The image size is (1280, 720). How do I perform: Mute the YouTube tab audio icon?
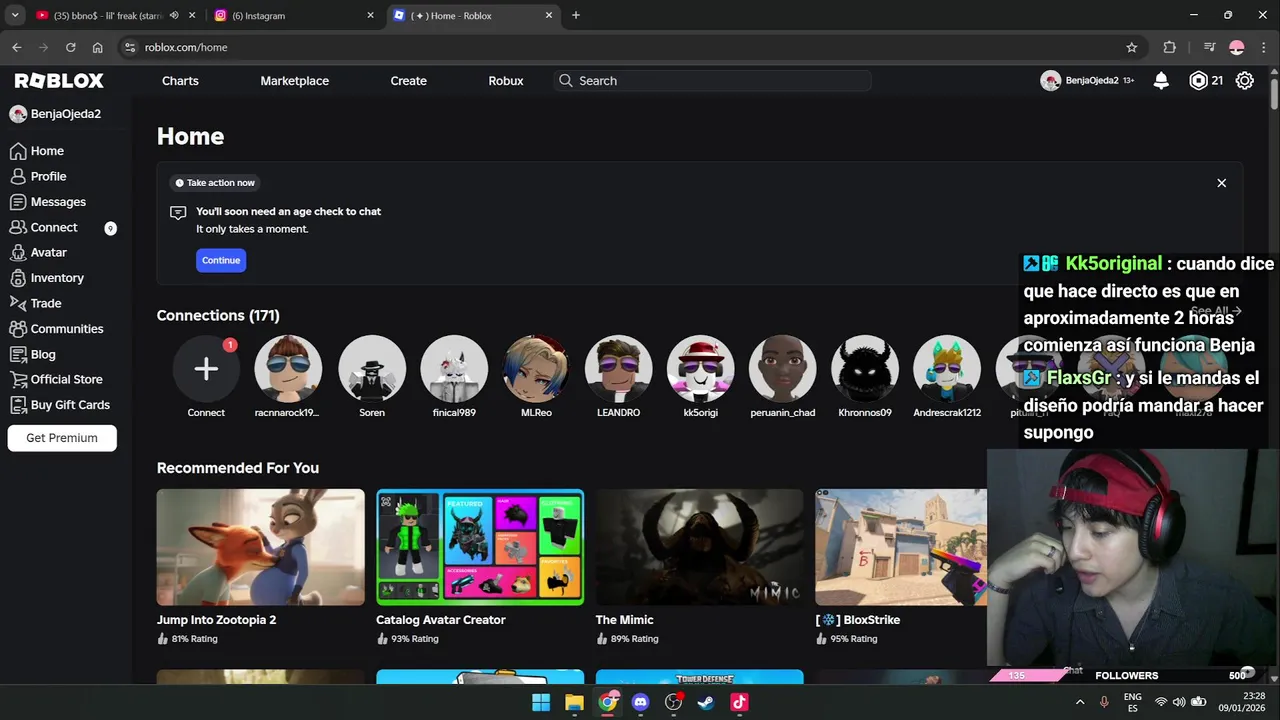click(174, 15)
